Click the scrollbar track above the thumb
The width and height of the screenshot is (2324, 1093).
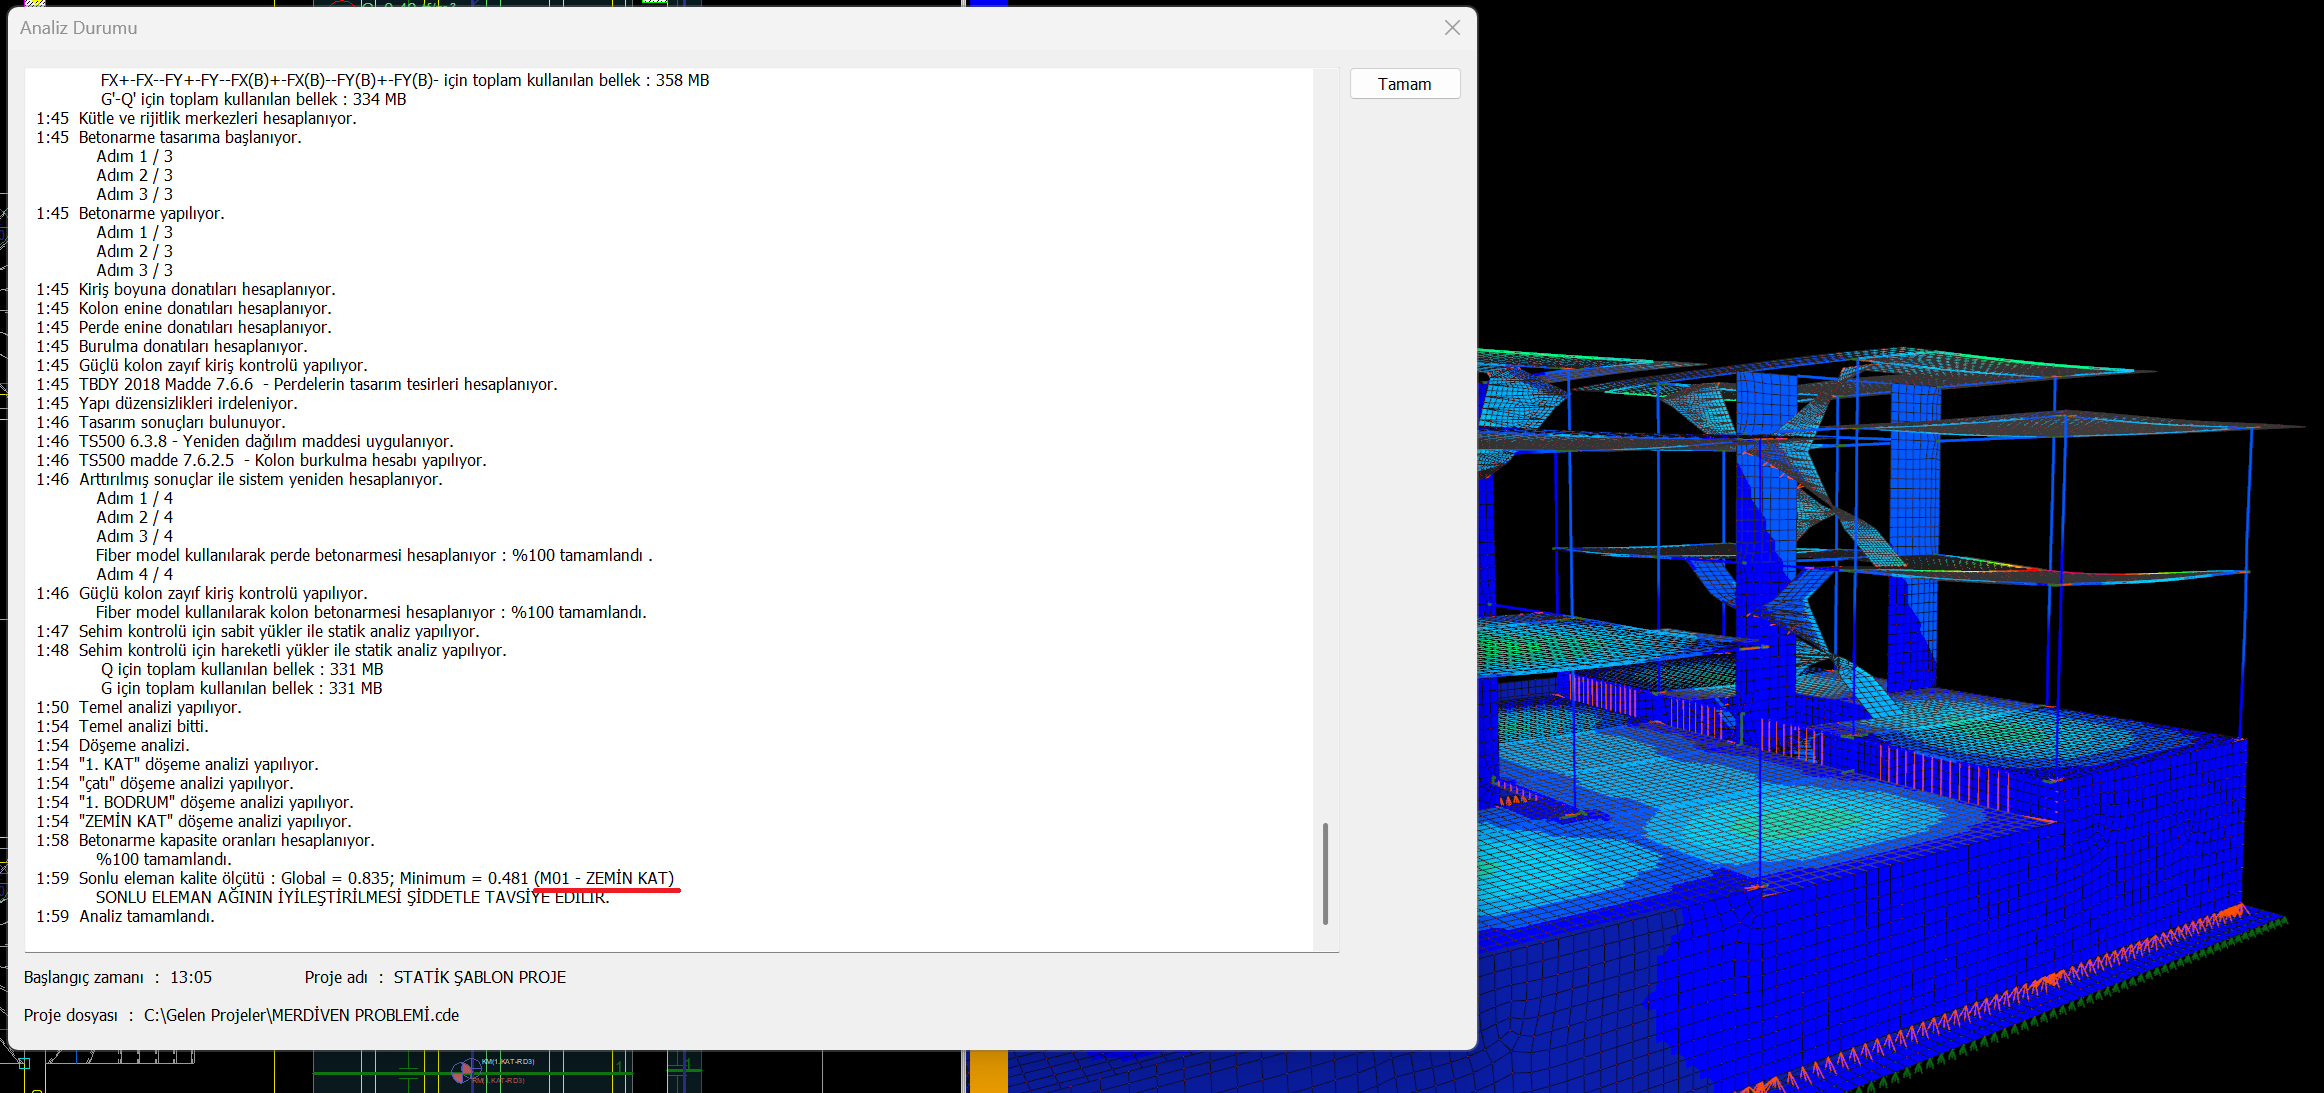coord(1325,450)
